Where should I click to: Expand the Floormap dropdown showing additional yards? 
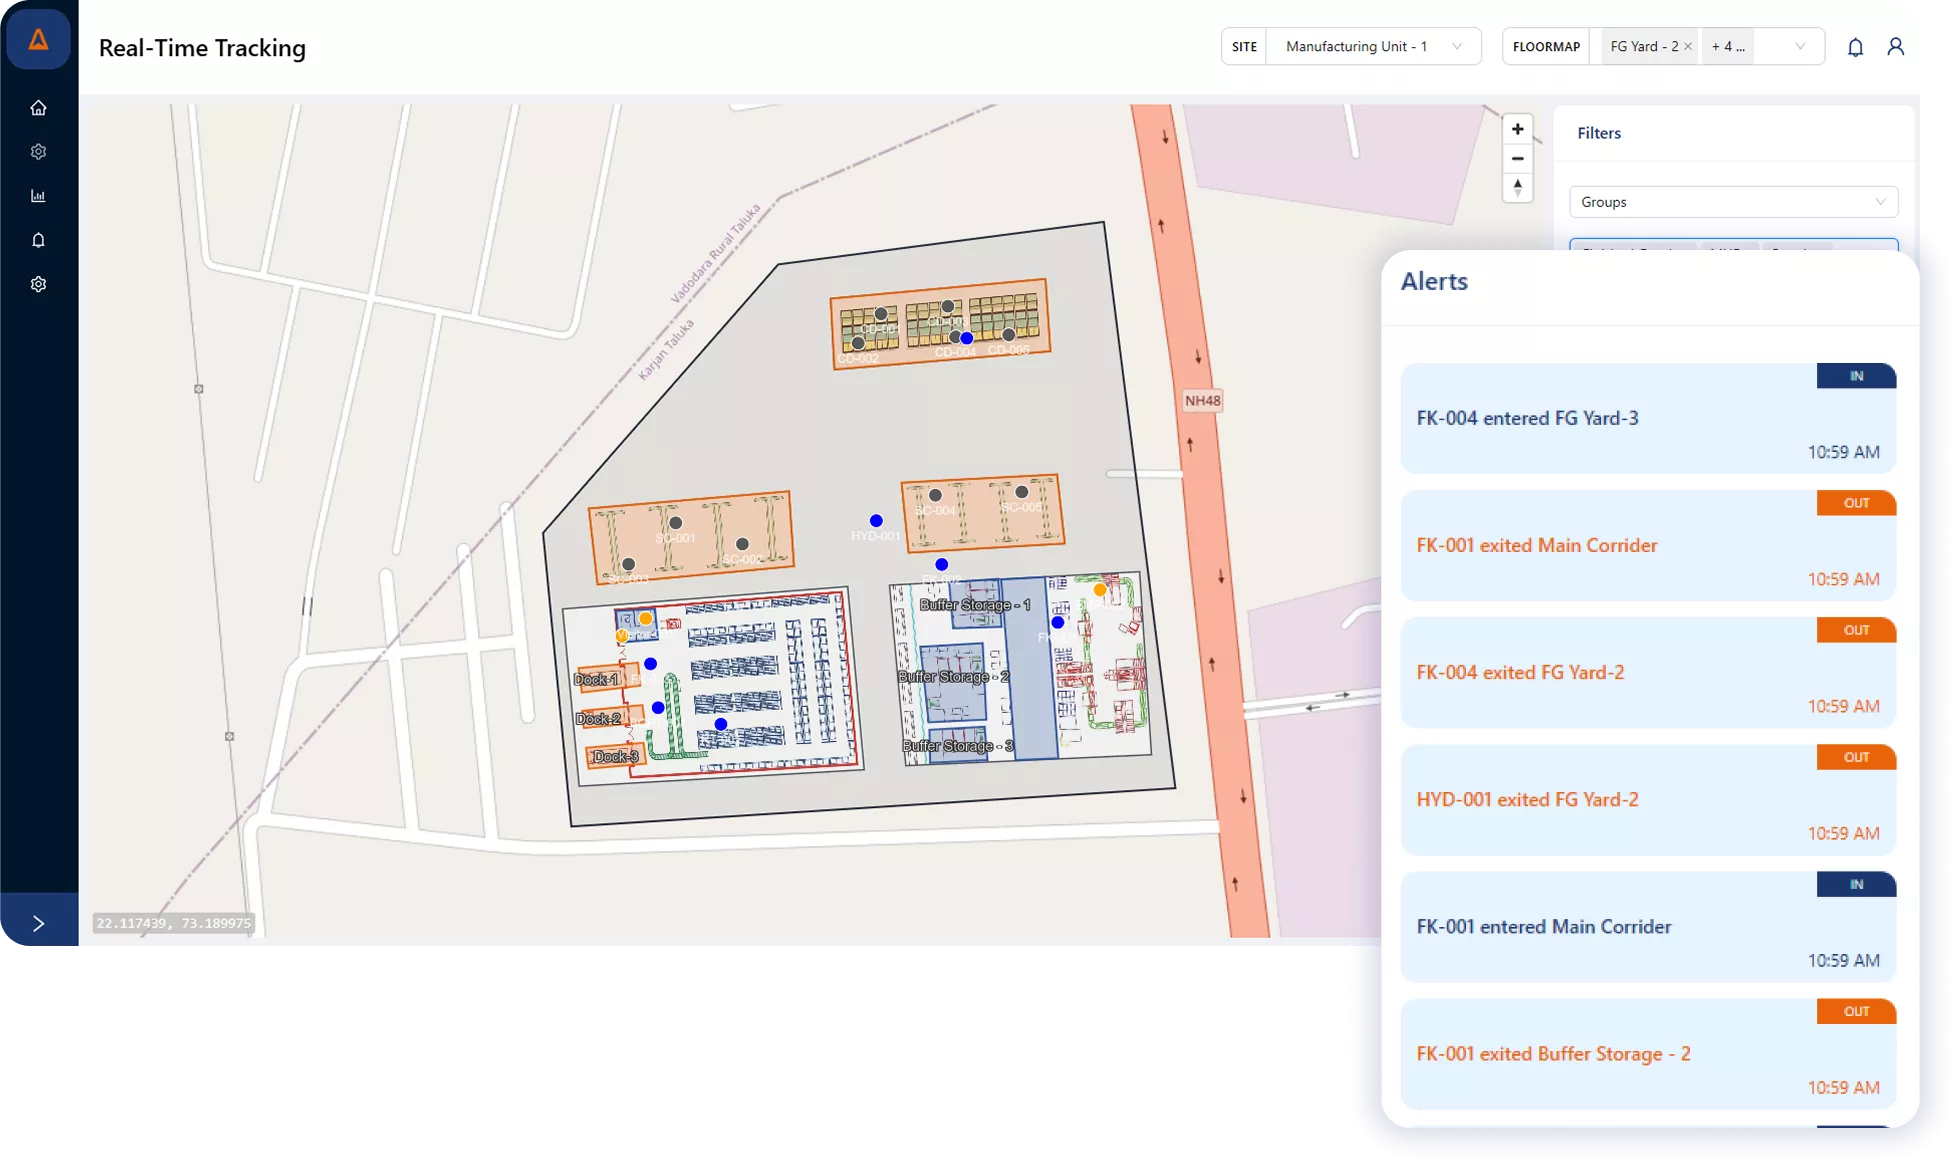coord(1798,46)
